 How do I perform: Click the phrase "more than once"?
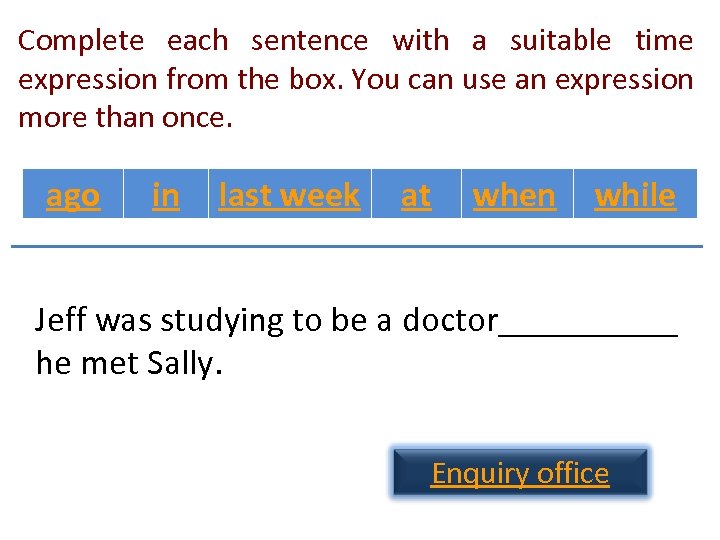(x=125, y=117)
